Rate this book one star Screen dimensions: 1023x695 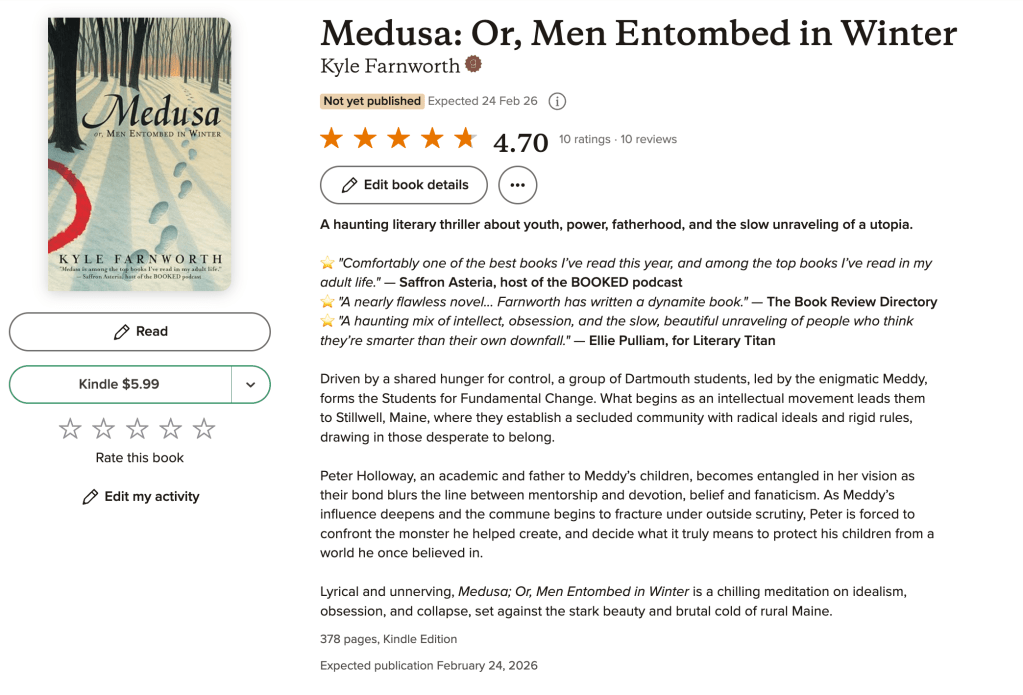pyautogui.click(x=70, y=429)
